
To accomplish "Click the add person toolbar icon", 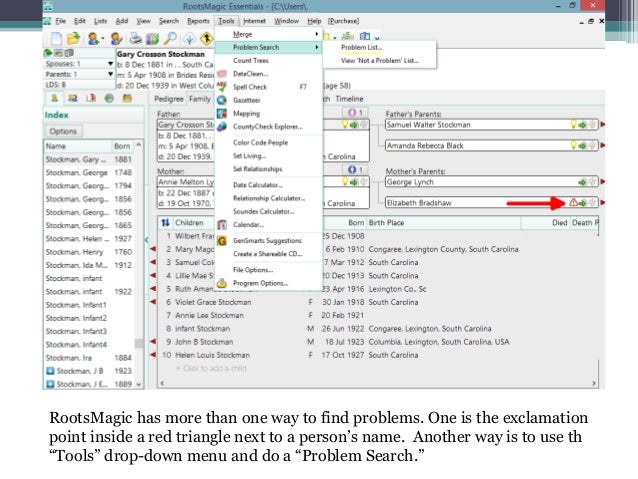I will (x=93, y=38).
